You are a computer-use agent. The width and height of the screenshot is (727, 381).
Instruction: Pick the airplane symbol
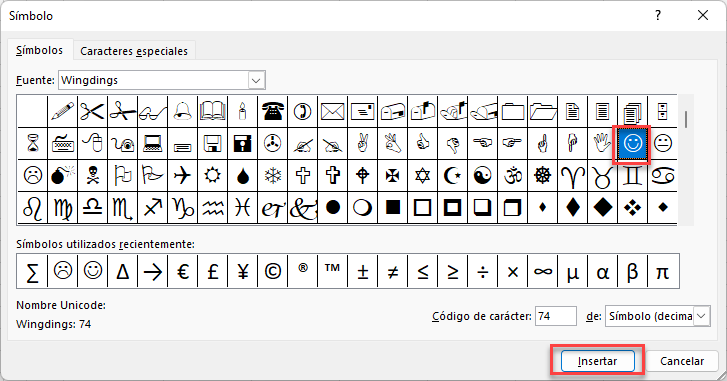tap(183, 176)
